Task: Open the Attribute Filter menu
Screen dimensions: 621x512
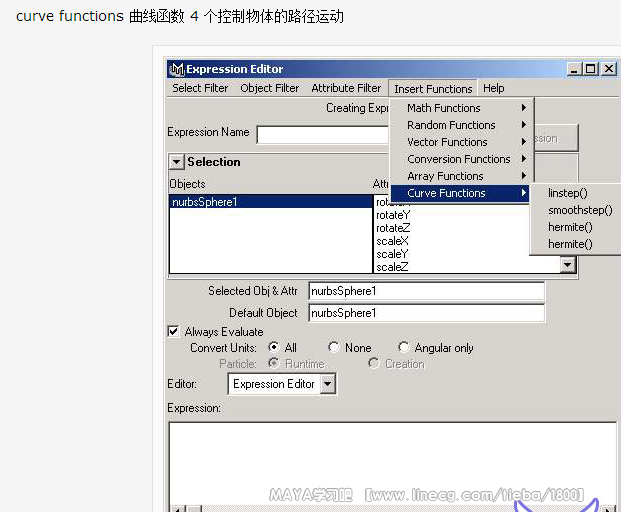Action: click(x=346, y=88)
